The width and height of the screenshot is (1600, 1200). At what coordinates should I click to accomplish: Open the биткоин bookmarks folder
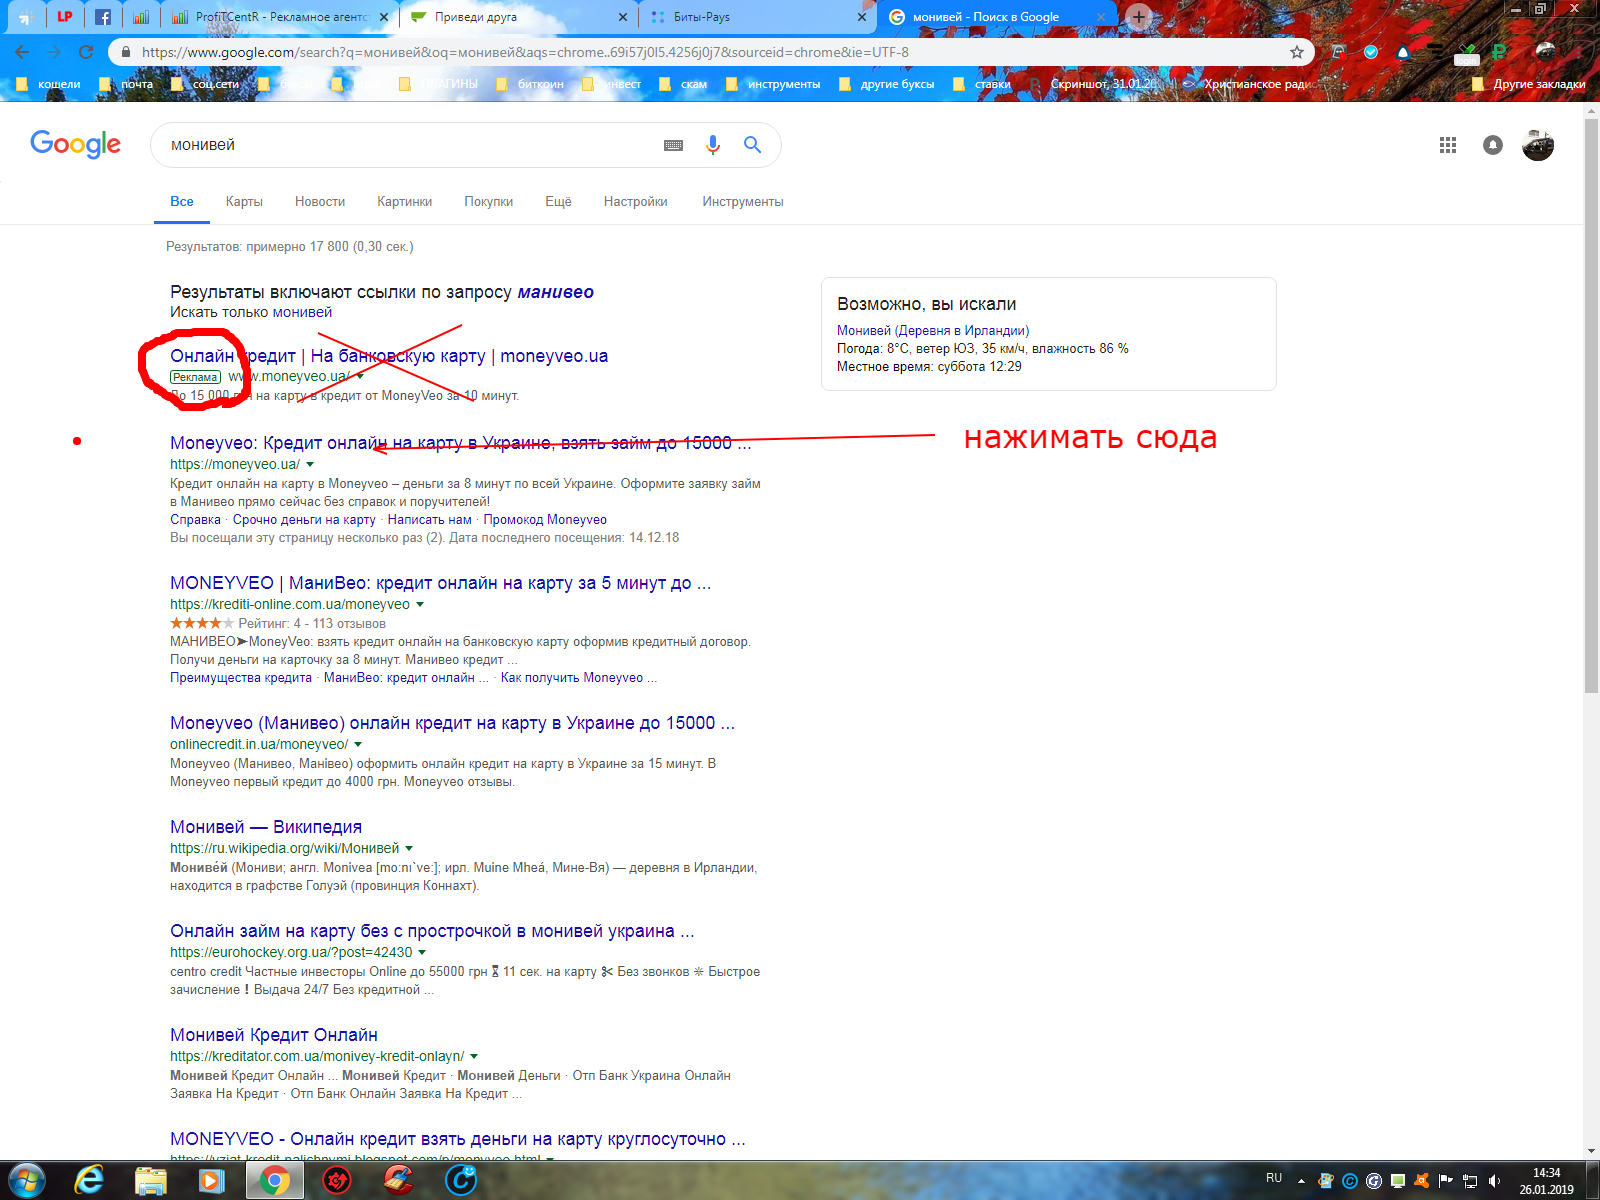pyautogui.click(x=530, y=84)
